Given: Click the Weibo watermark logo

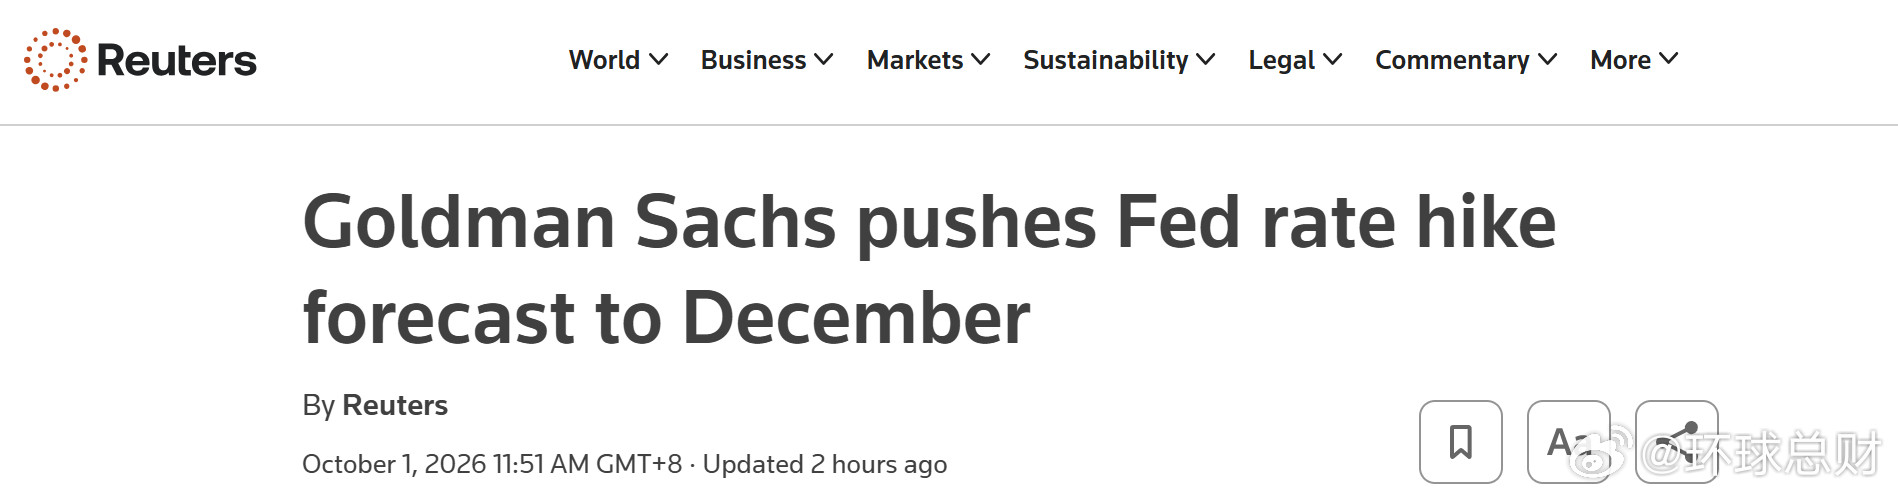Looking at the screenshot, I should tap(1600, 453).
